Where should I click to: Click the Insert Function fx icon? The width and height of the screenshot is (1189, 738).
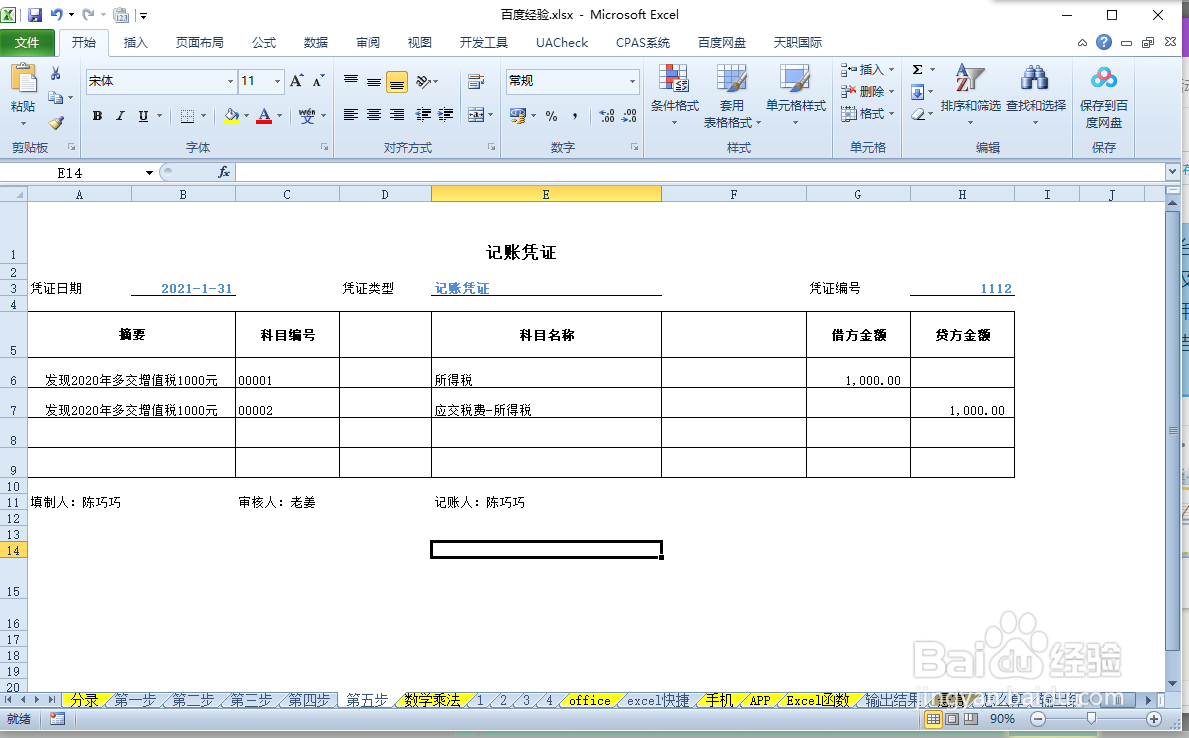pyautogui.click(x=224, y=173)
